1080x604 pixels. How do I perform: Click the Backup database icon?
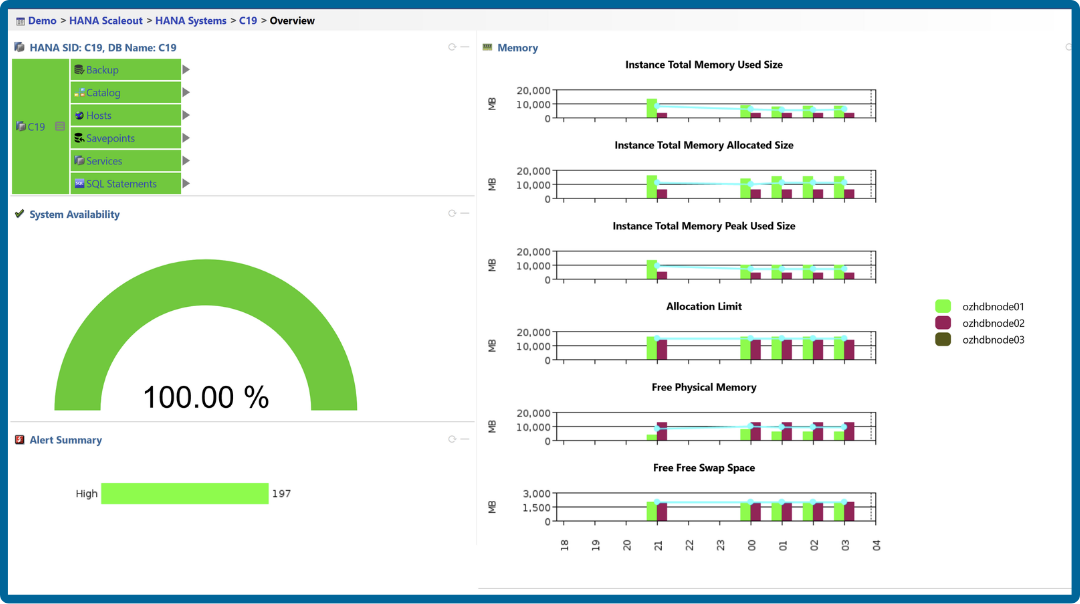pos(79,70)
